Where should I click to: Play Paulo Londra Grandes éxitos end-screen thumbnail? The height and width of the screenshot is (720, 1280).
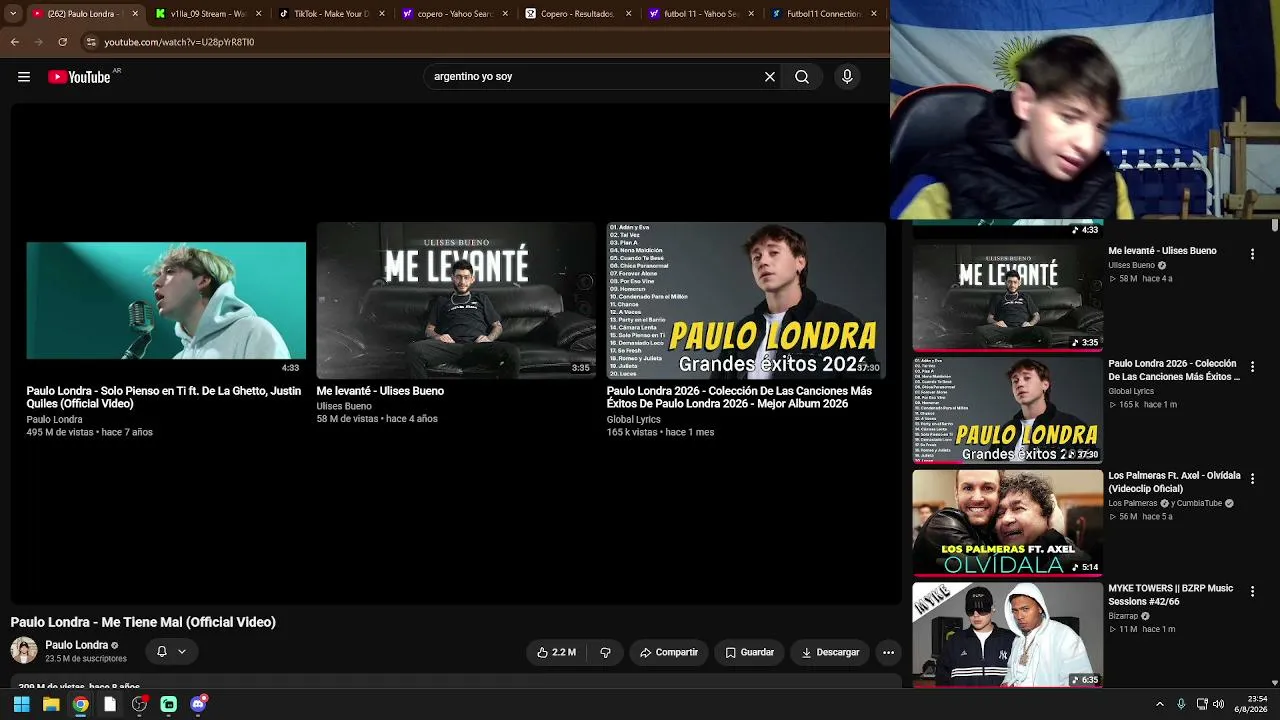click(x=746, y=300)
